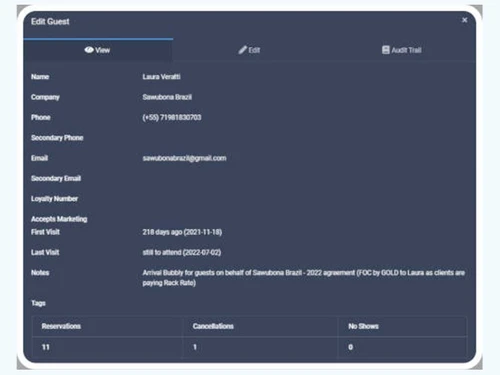Click the eye icon on View tab
Screen dimensions: 500x375
(x=89, y=50)
